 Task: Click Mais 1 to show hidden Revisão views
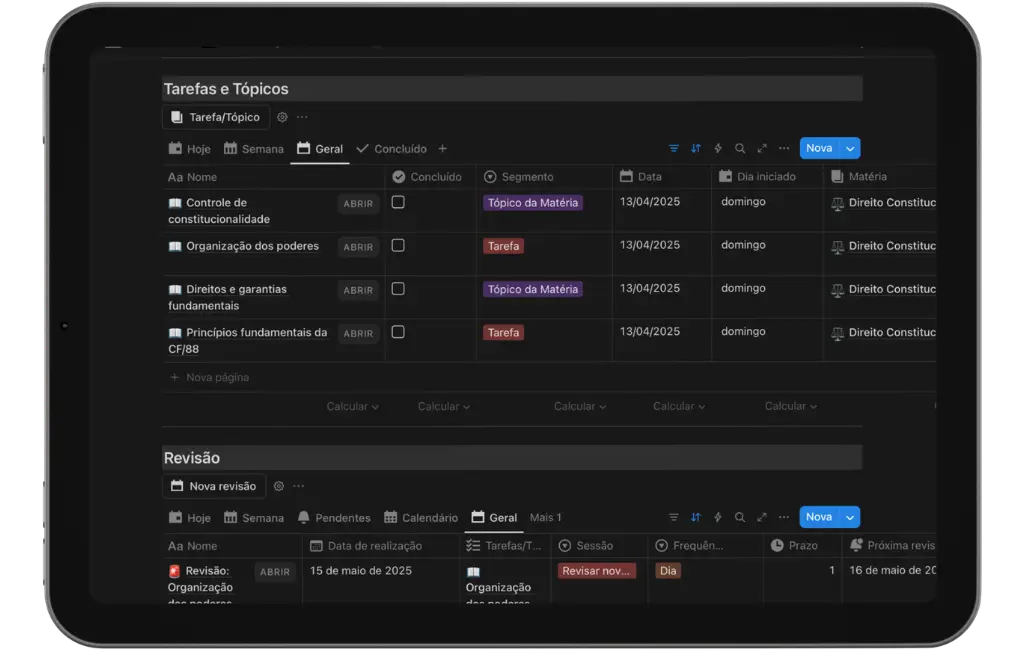545,517
